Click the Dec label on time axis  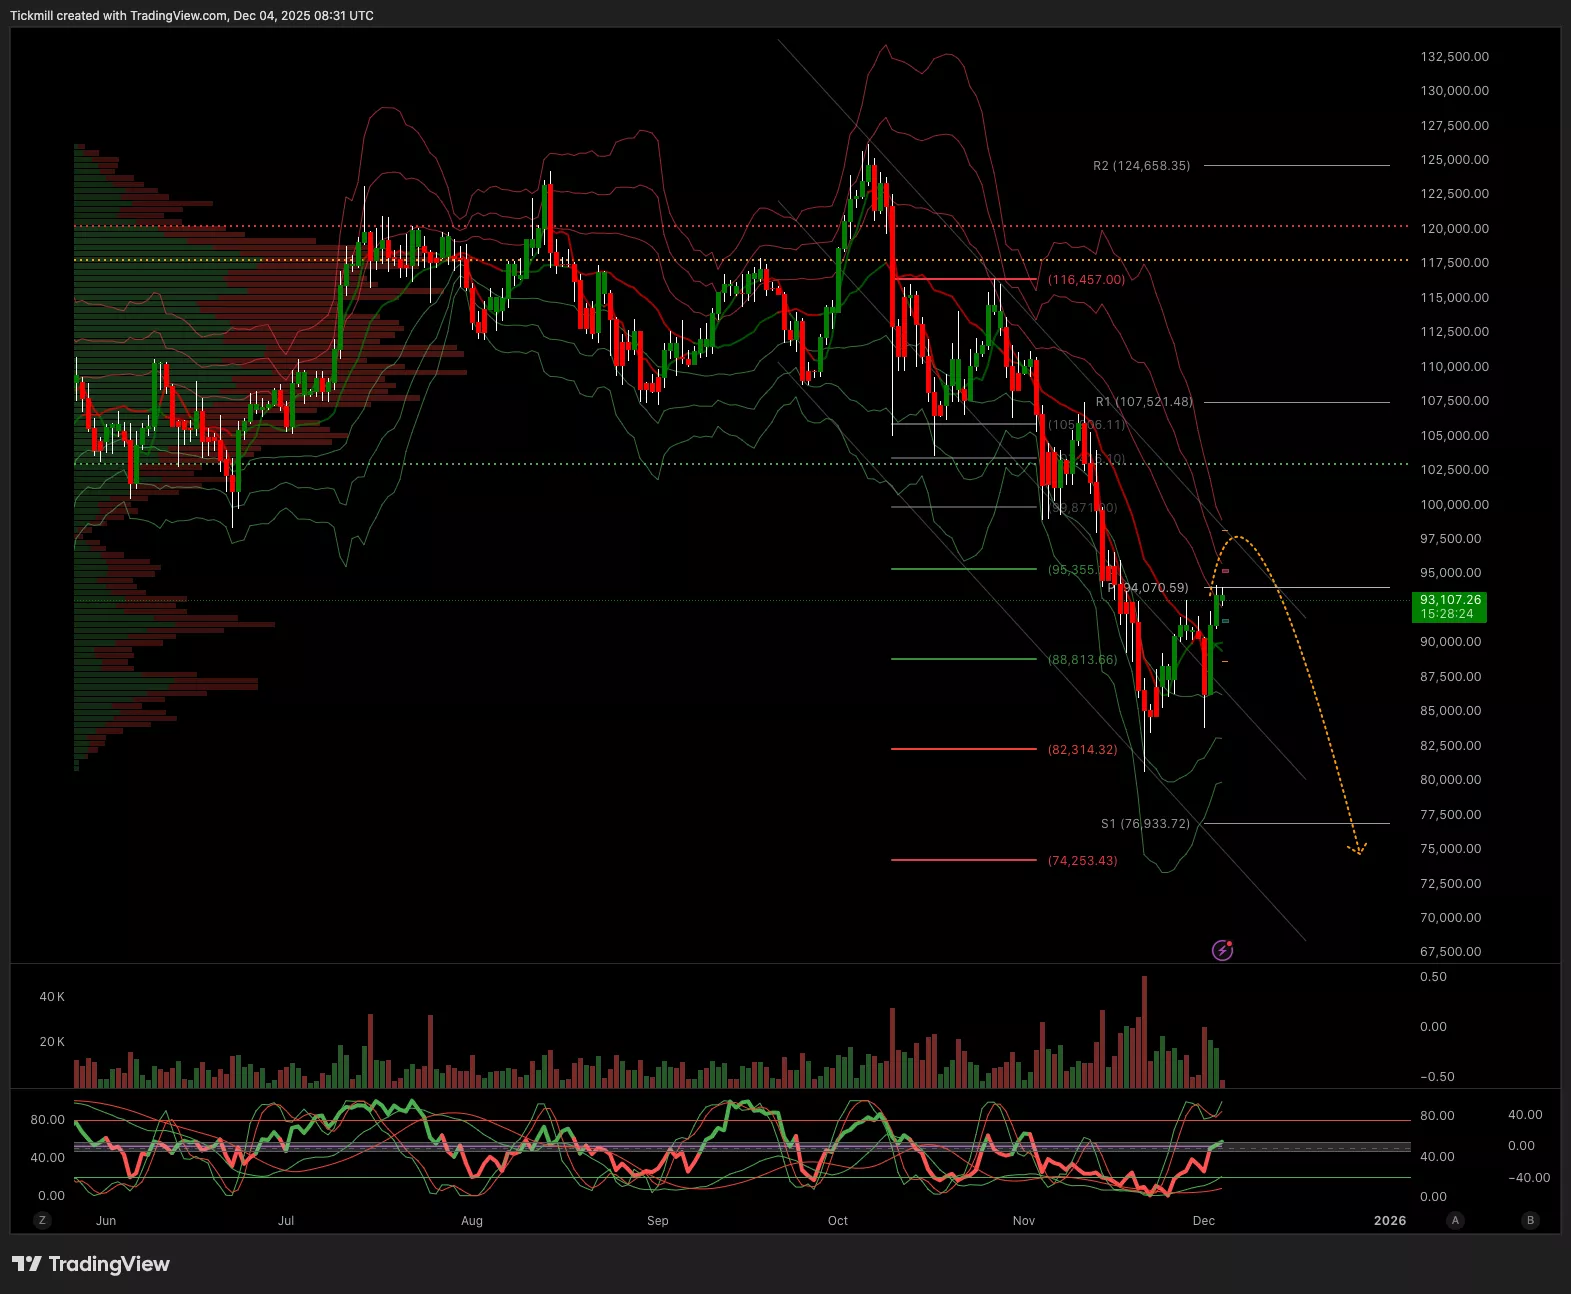coord(1204,1220)
